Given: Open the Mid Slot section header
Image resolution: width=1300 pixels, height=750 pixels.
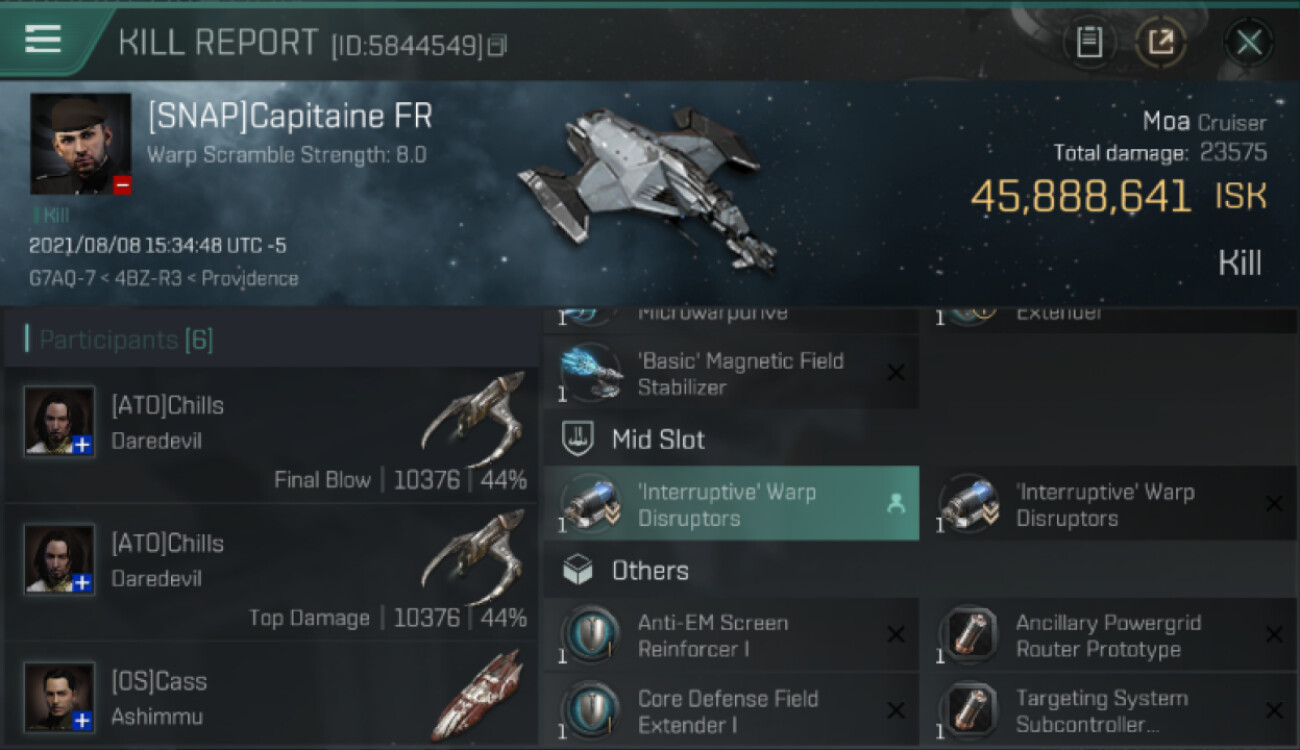Looking at the screenshot, I should 658,439.
